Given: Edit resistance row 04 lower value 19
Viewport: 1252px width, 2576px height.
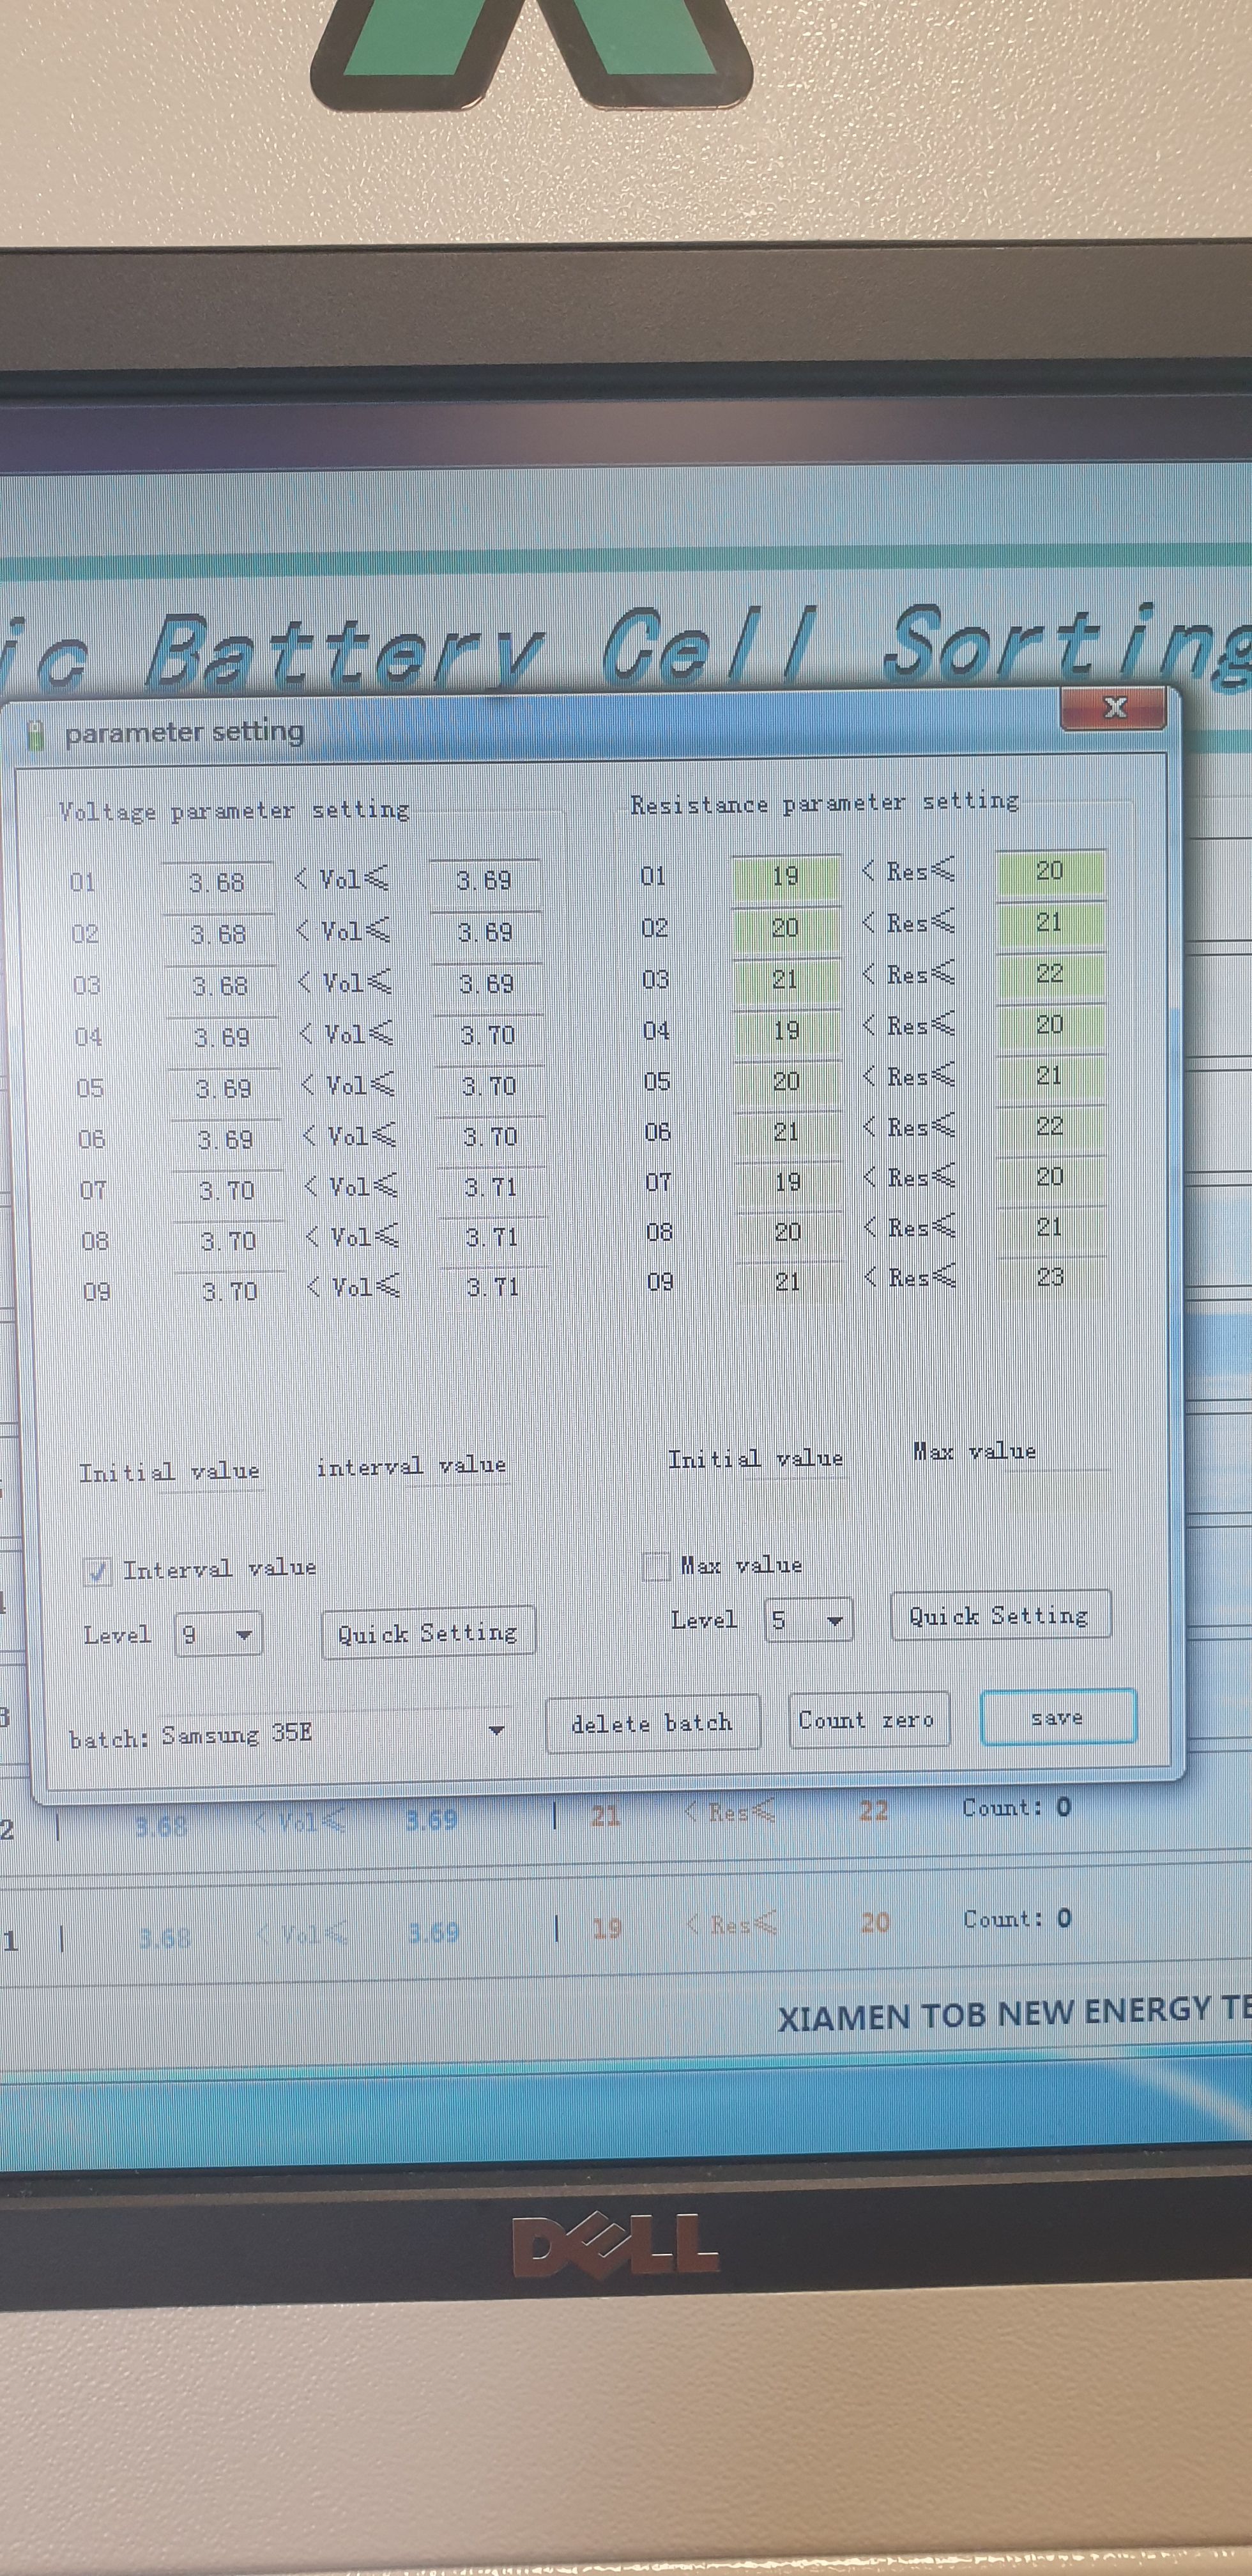Looking at the screenshot, I should (x=787, y=1031).
